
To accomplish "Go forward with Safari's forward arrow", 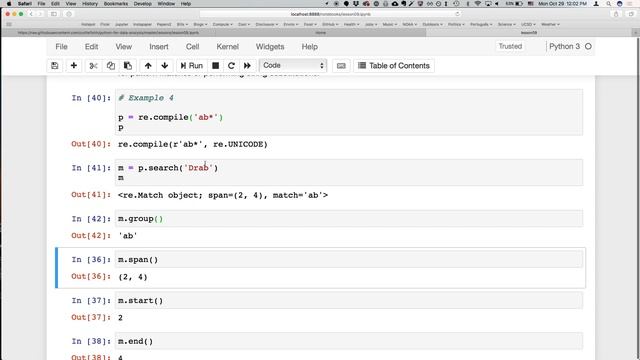I will coord(40,14).
